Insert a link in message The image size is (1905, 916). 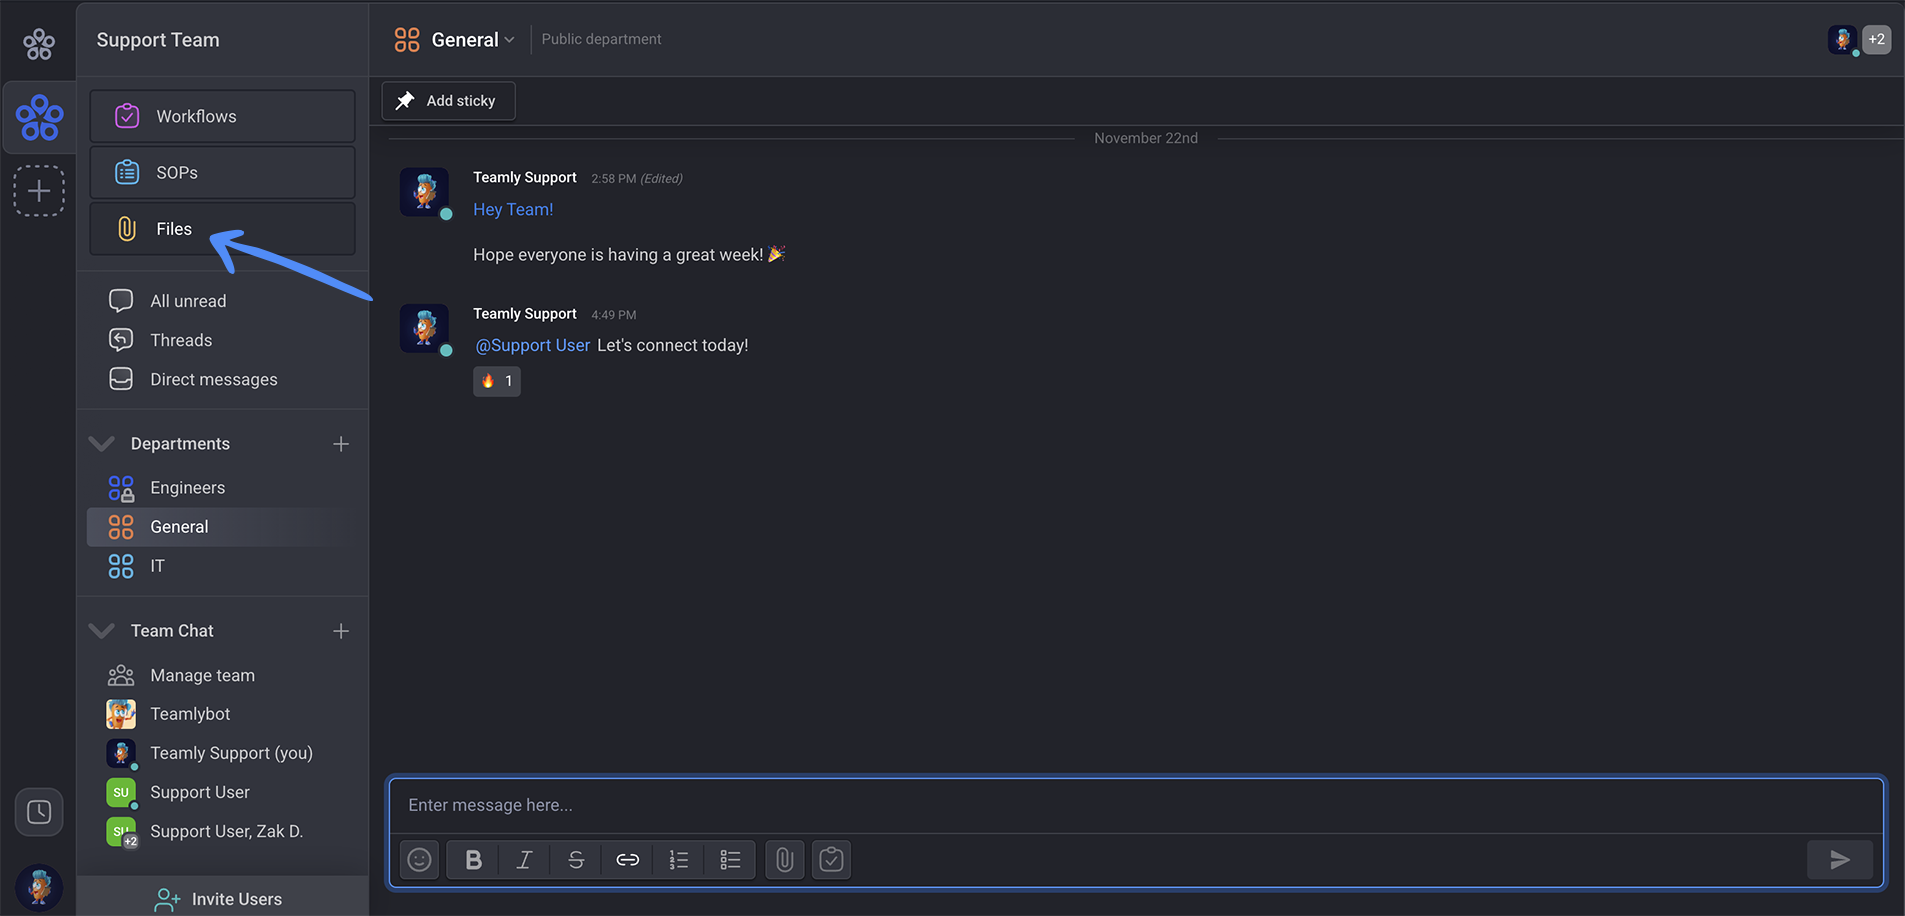(x=627, y=860)
